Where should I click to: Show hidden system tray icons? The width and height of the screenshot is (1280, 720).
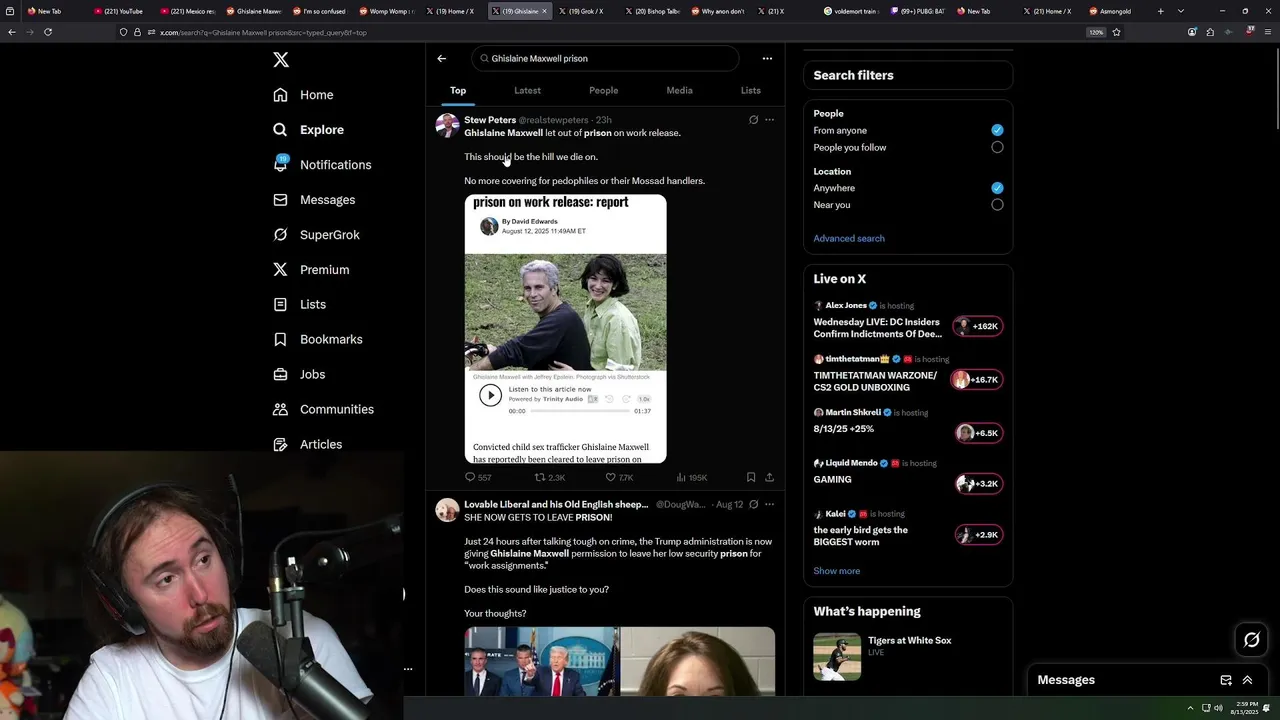click(x=1190, y=708)
